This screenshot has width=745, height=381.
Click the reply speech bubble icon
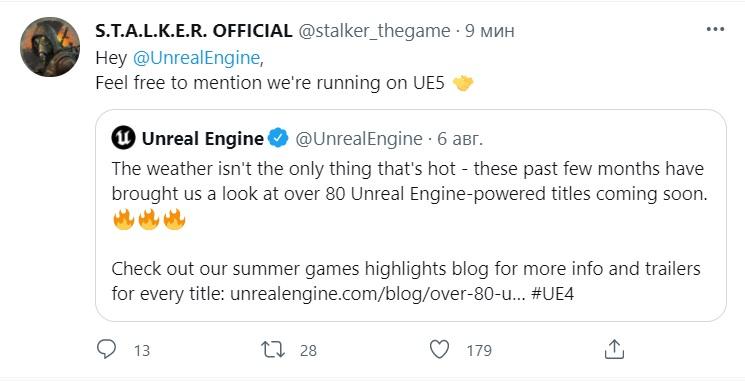[106, 349]
